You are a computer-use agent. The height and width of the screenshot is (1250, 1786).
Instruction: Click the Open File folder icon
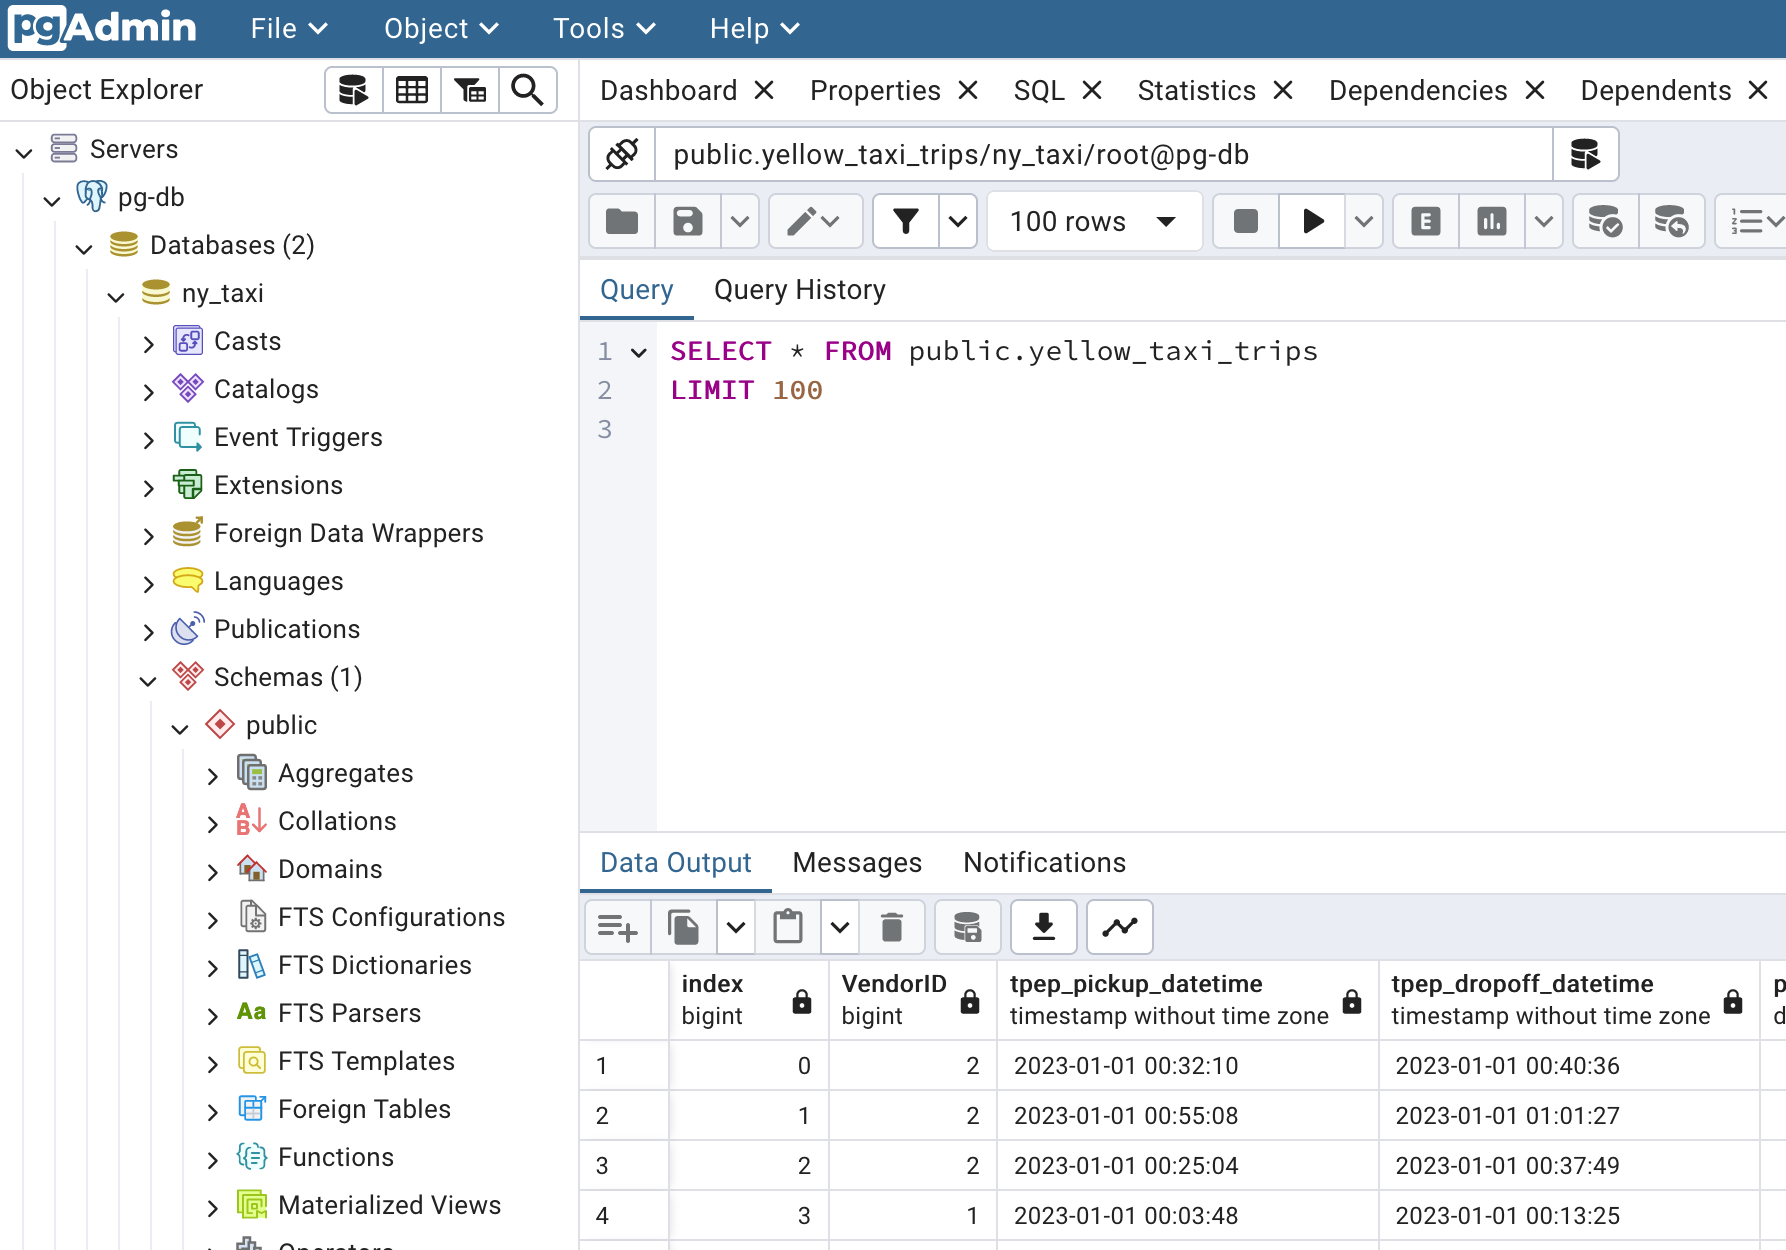click(x=622, y=221)
